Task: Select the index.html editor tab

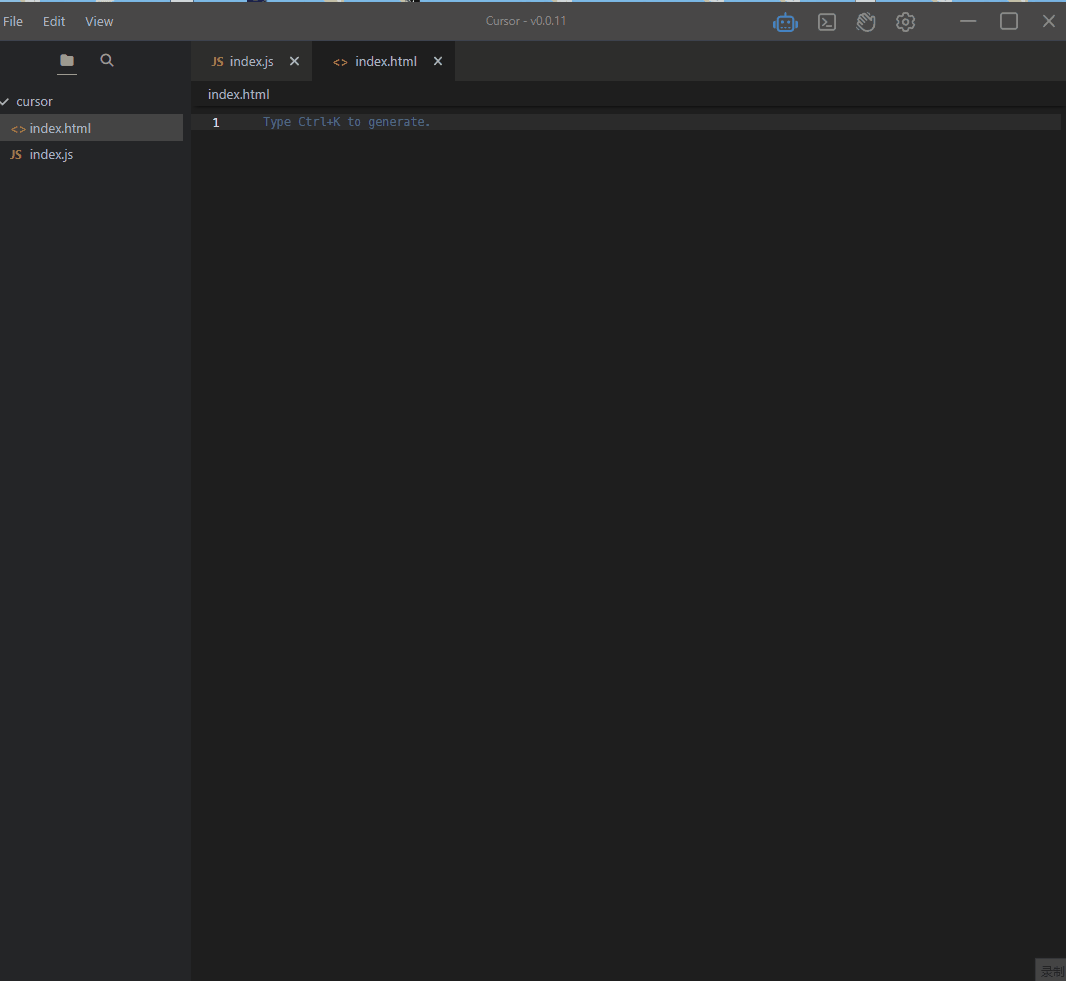Action: pyautogui.click(x=385, y=62)
